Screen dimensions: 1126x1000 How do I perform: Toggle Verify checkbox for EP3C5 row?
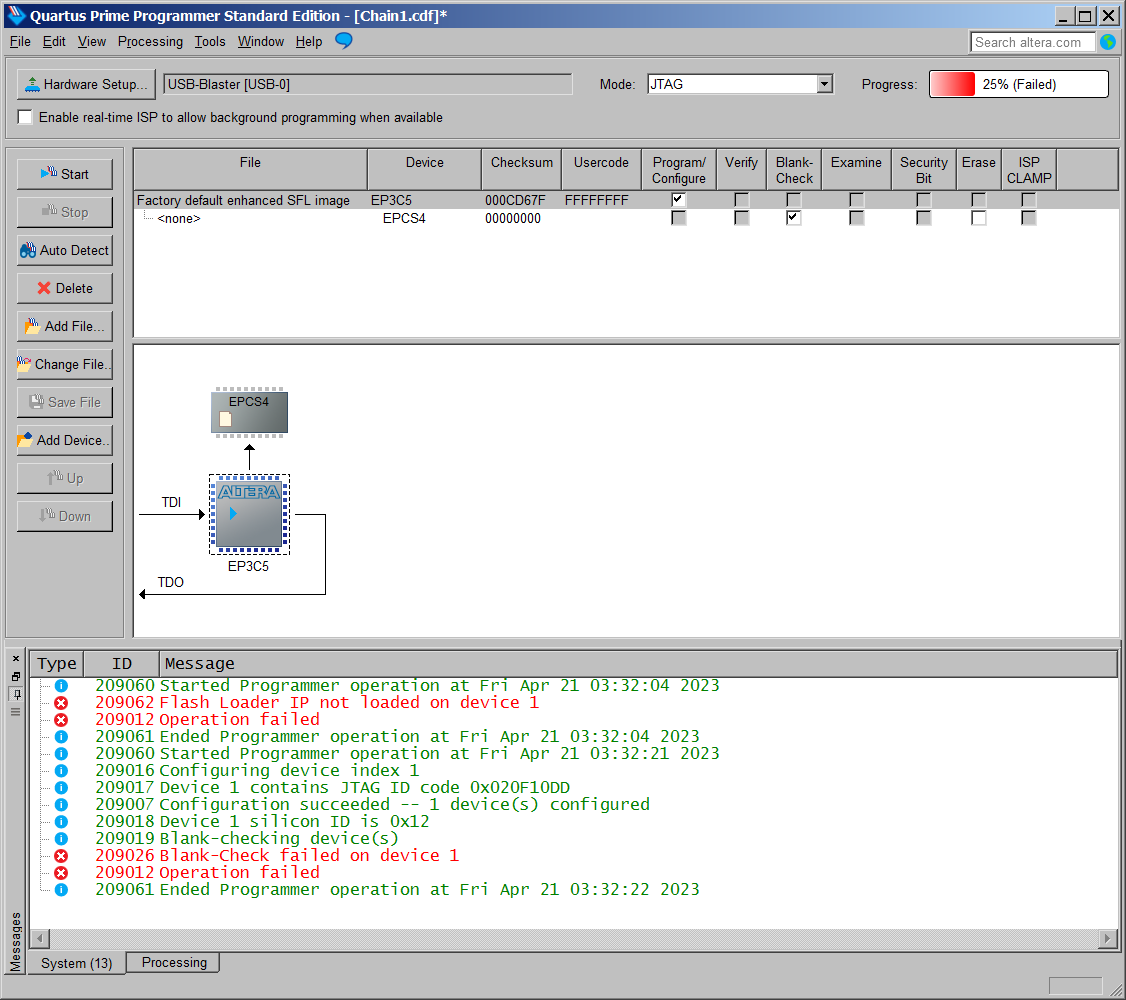[742, 200]
